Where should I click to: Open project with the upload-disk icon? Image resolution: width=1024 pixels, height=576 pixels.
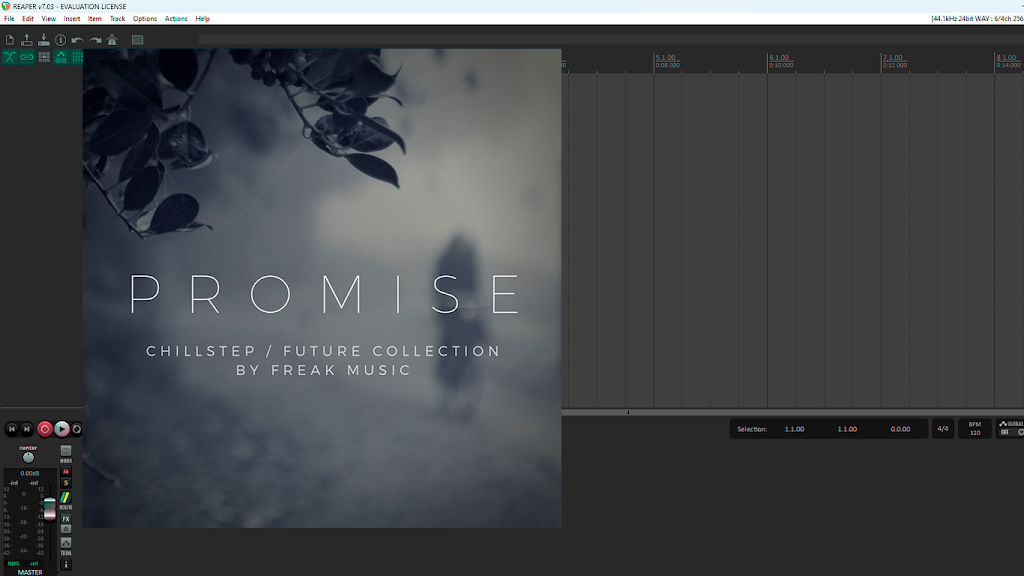click(x=27, y=40)
